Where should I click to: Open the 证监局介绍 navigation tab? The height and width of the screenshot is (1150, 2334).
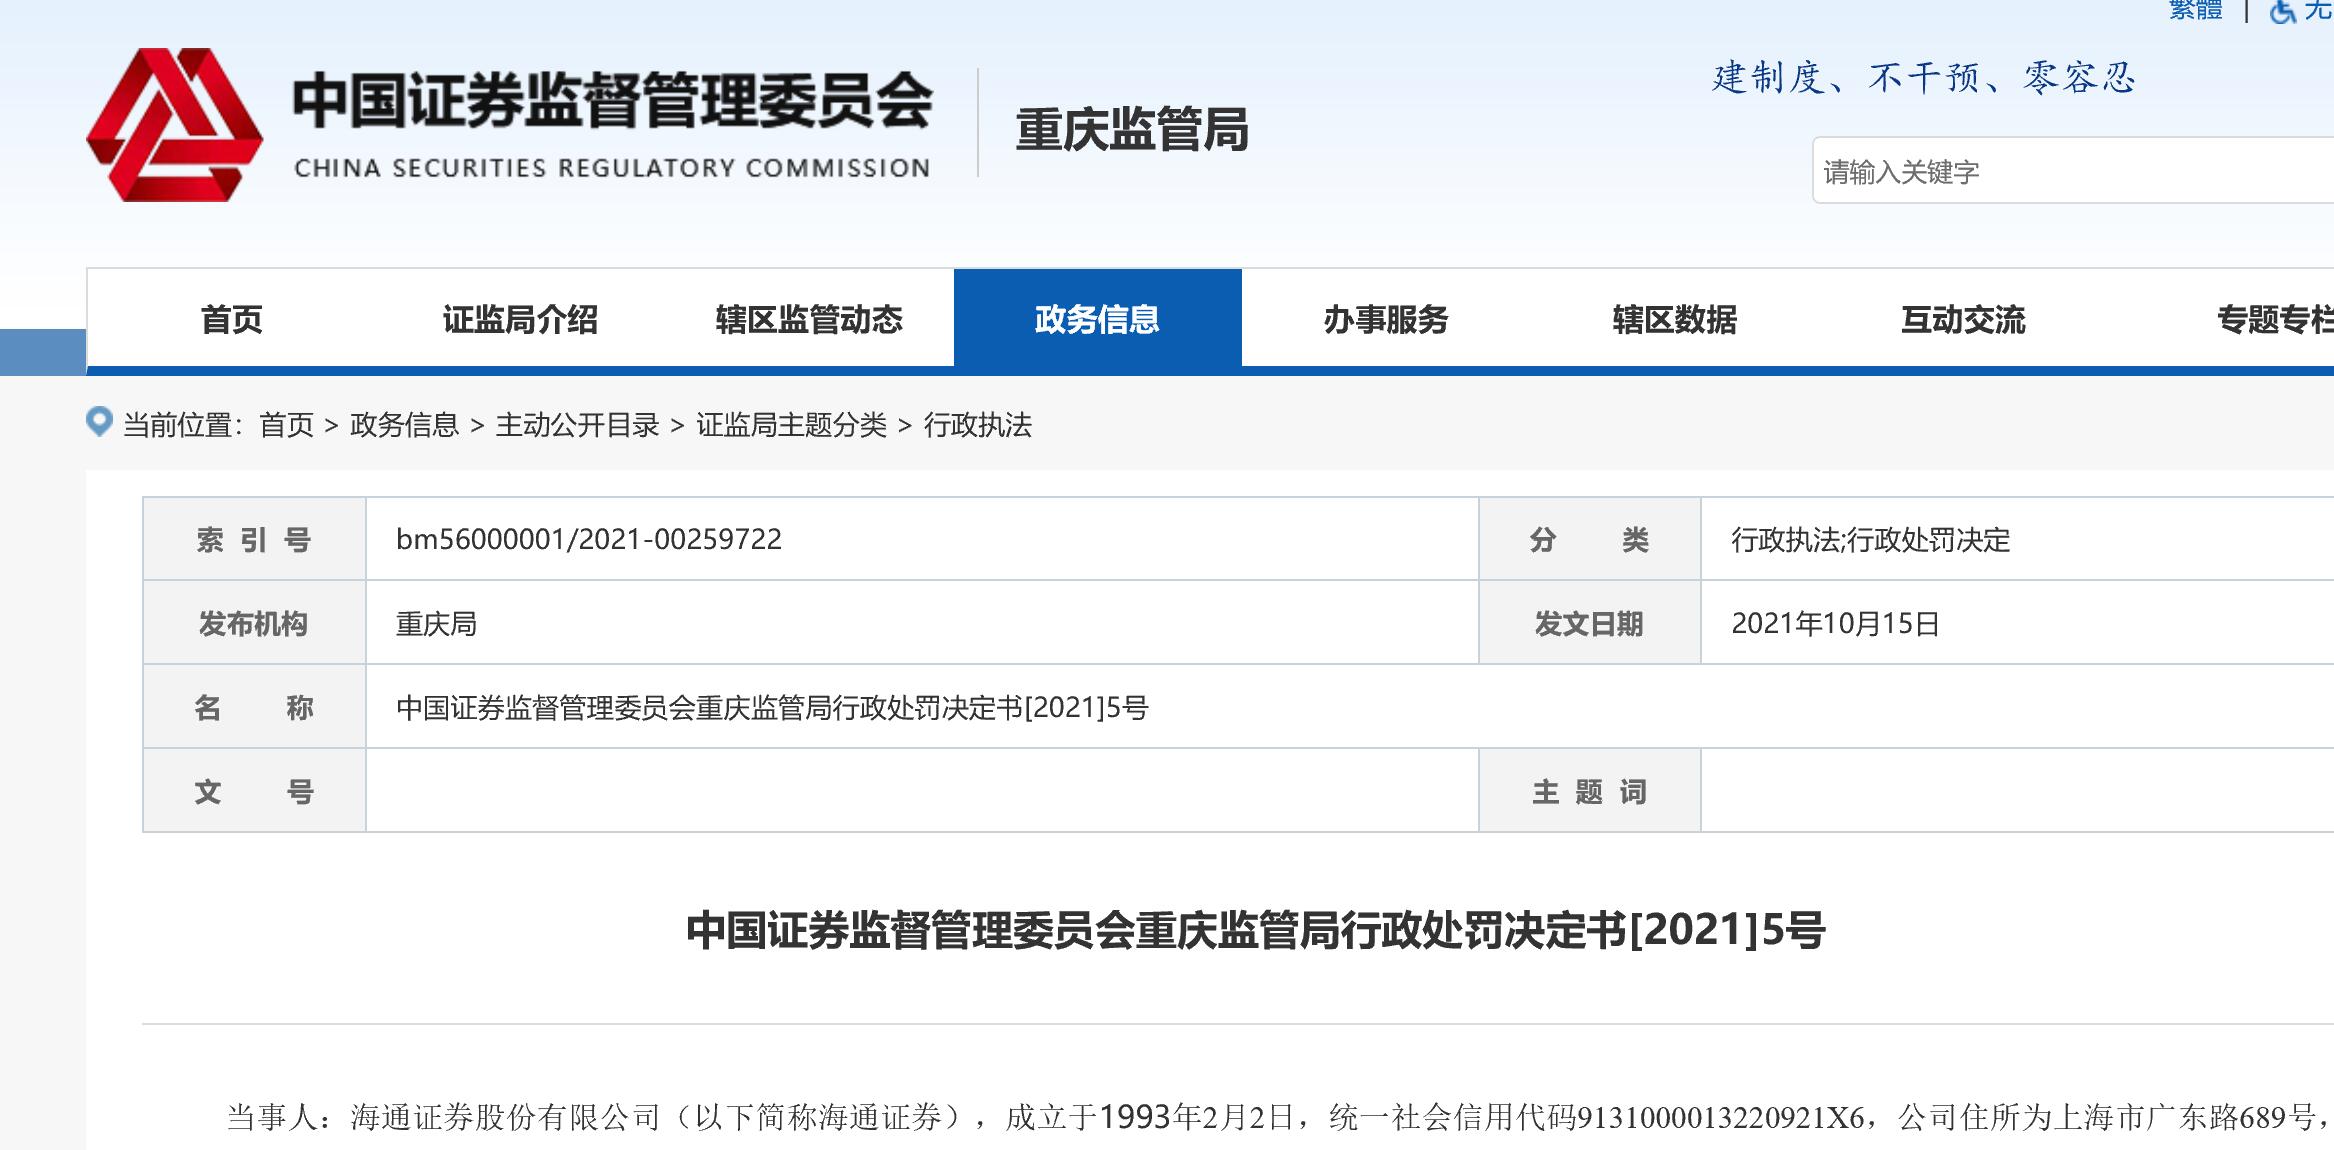(x=520, y=319)
